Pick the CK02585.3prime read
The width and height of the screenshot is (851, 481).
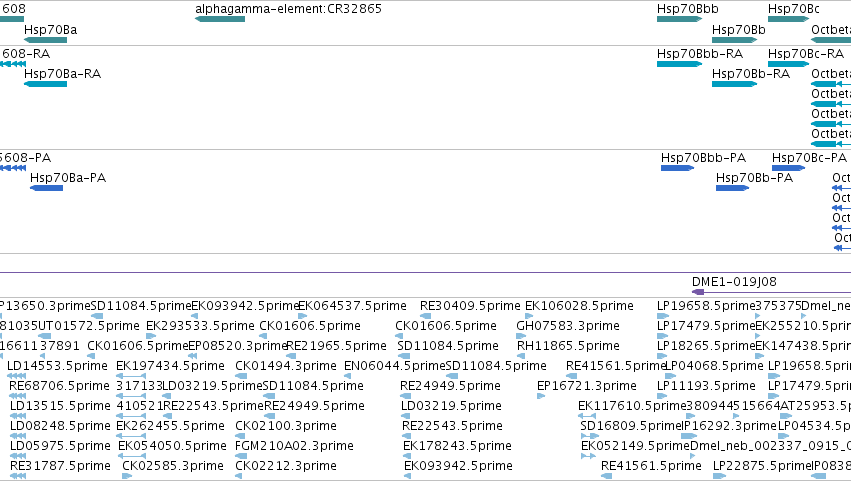[x=127, y=476]
